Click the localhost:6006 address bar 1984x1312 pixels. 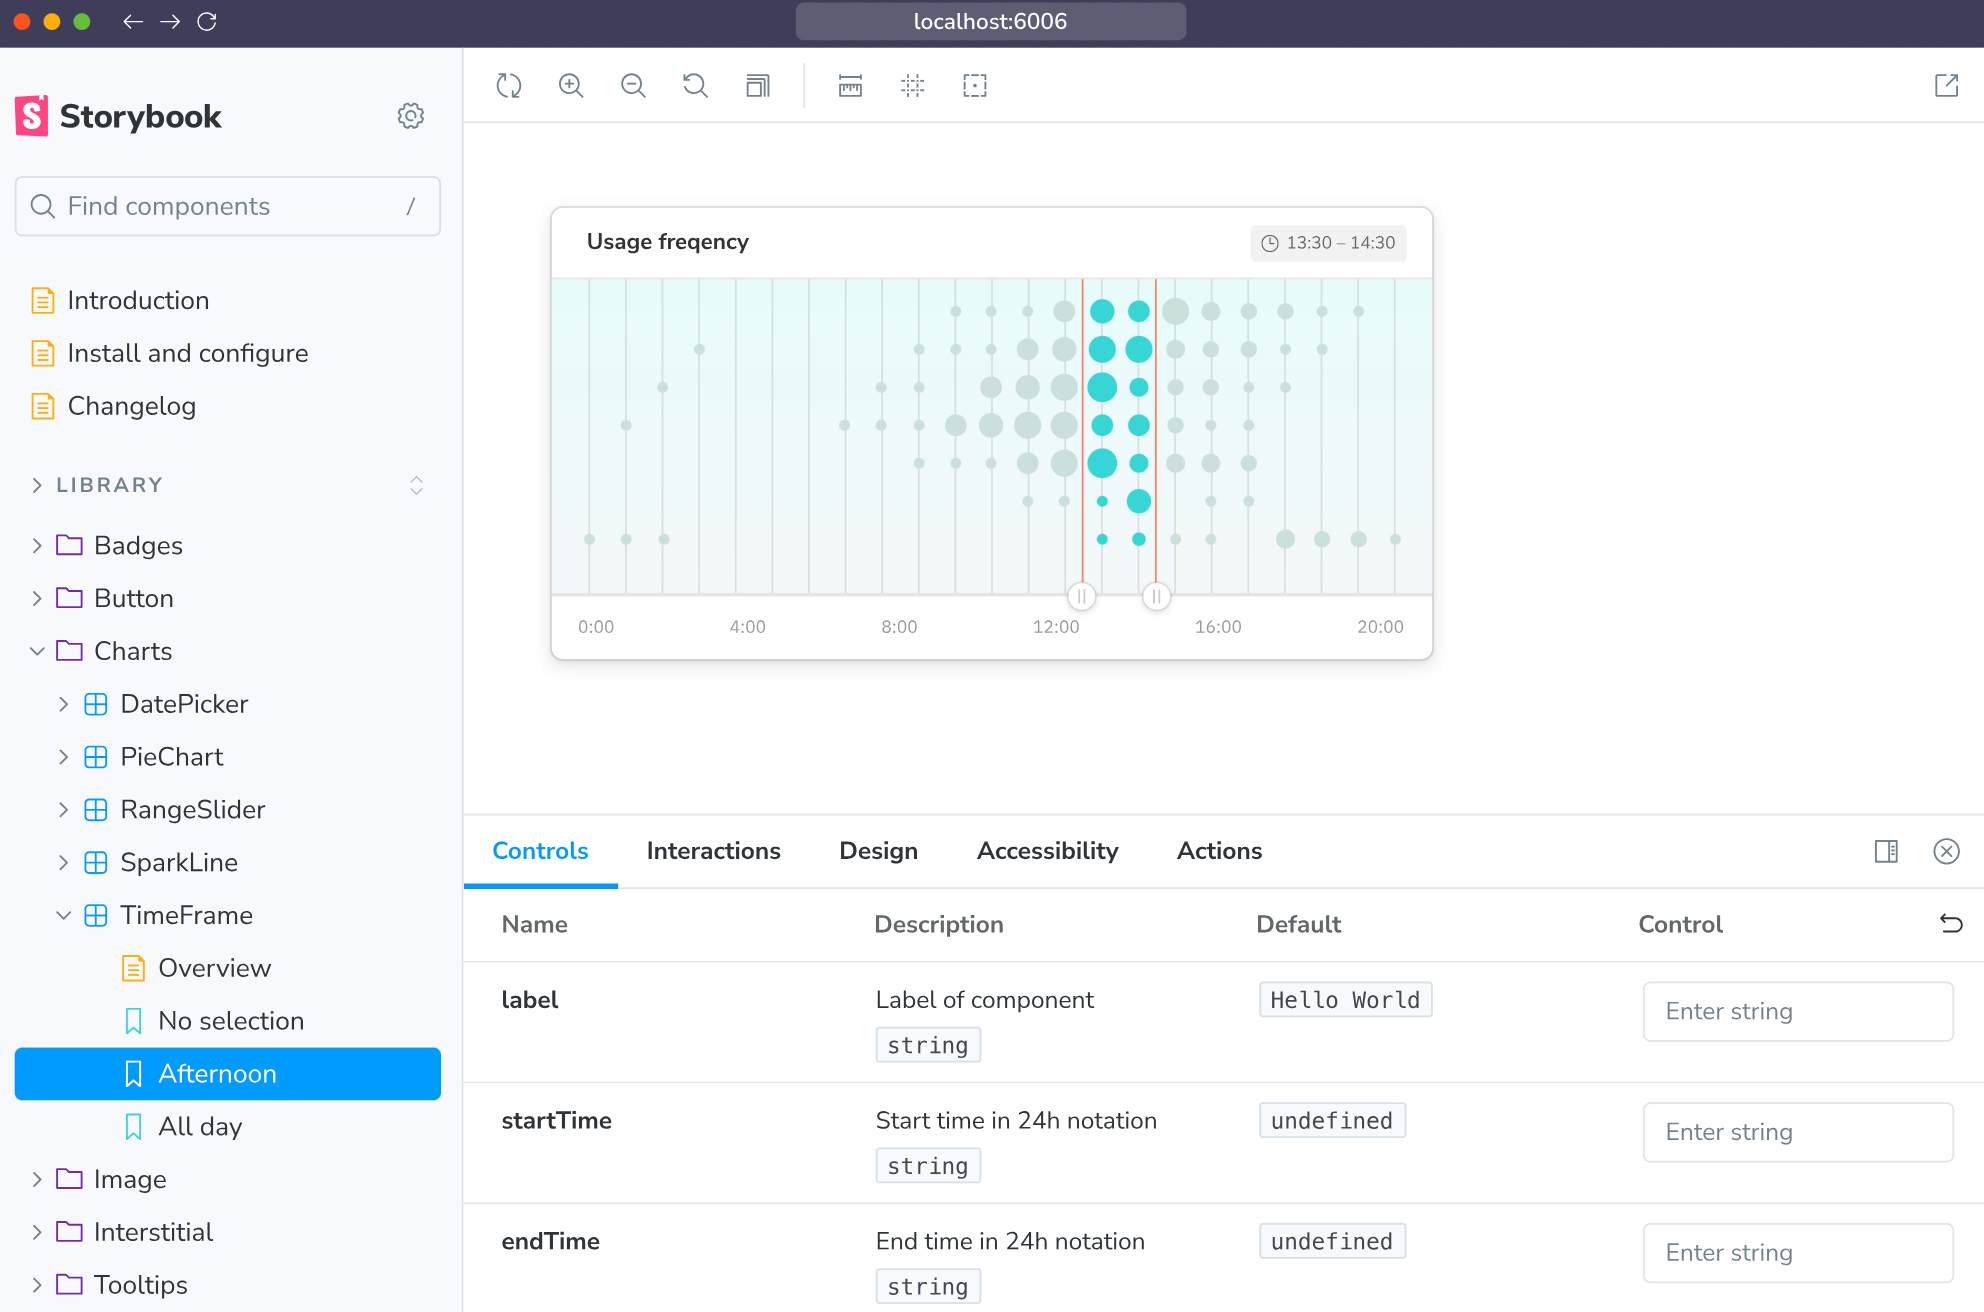(x=990, y=21)
